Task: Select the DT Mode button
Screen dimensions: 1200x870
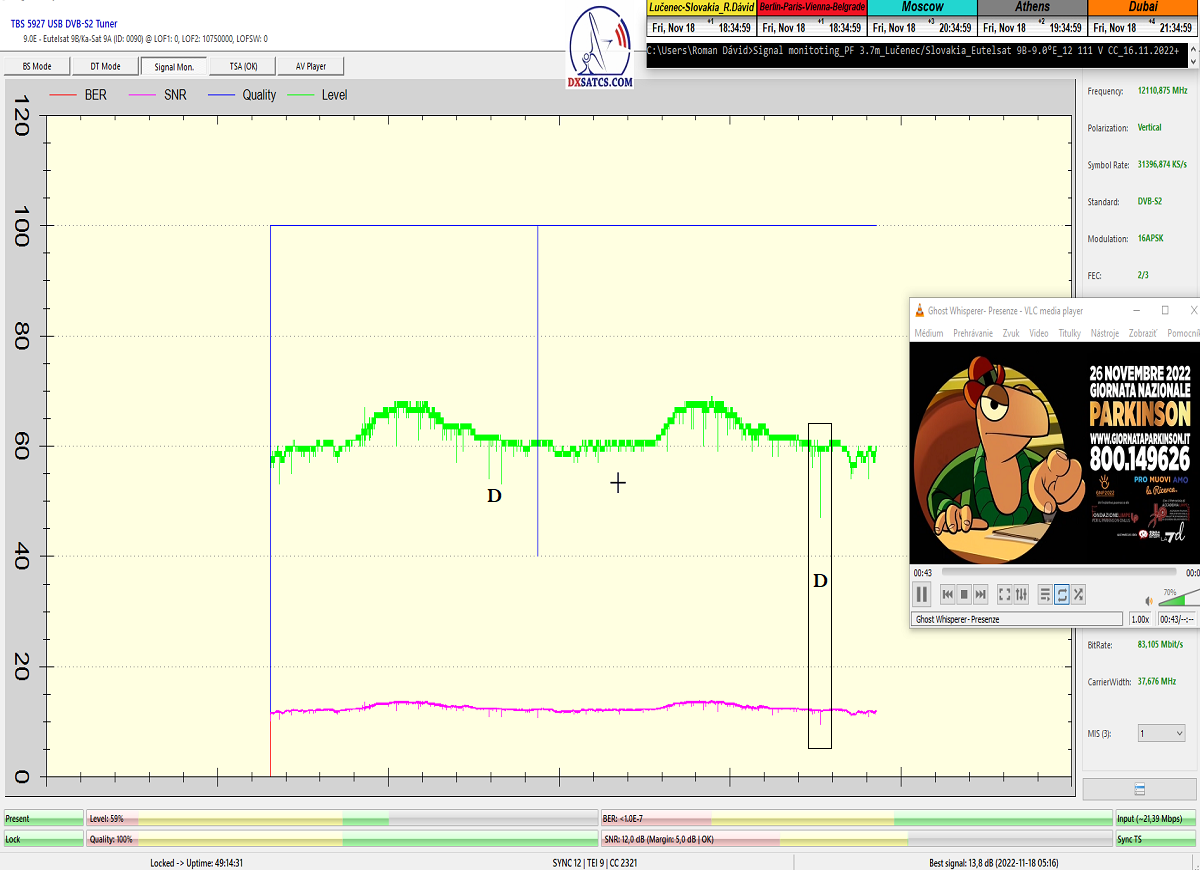Action: [105, 66]
